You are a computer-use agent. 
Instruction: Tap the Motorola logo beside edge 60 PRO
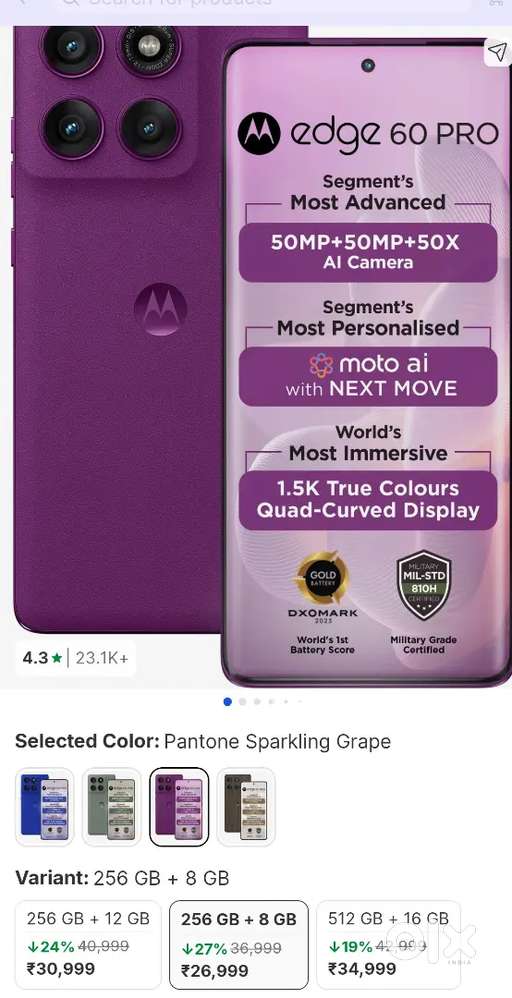pyautogui.click(x=259, y=134)
